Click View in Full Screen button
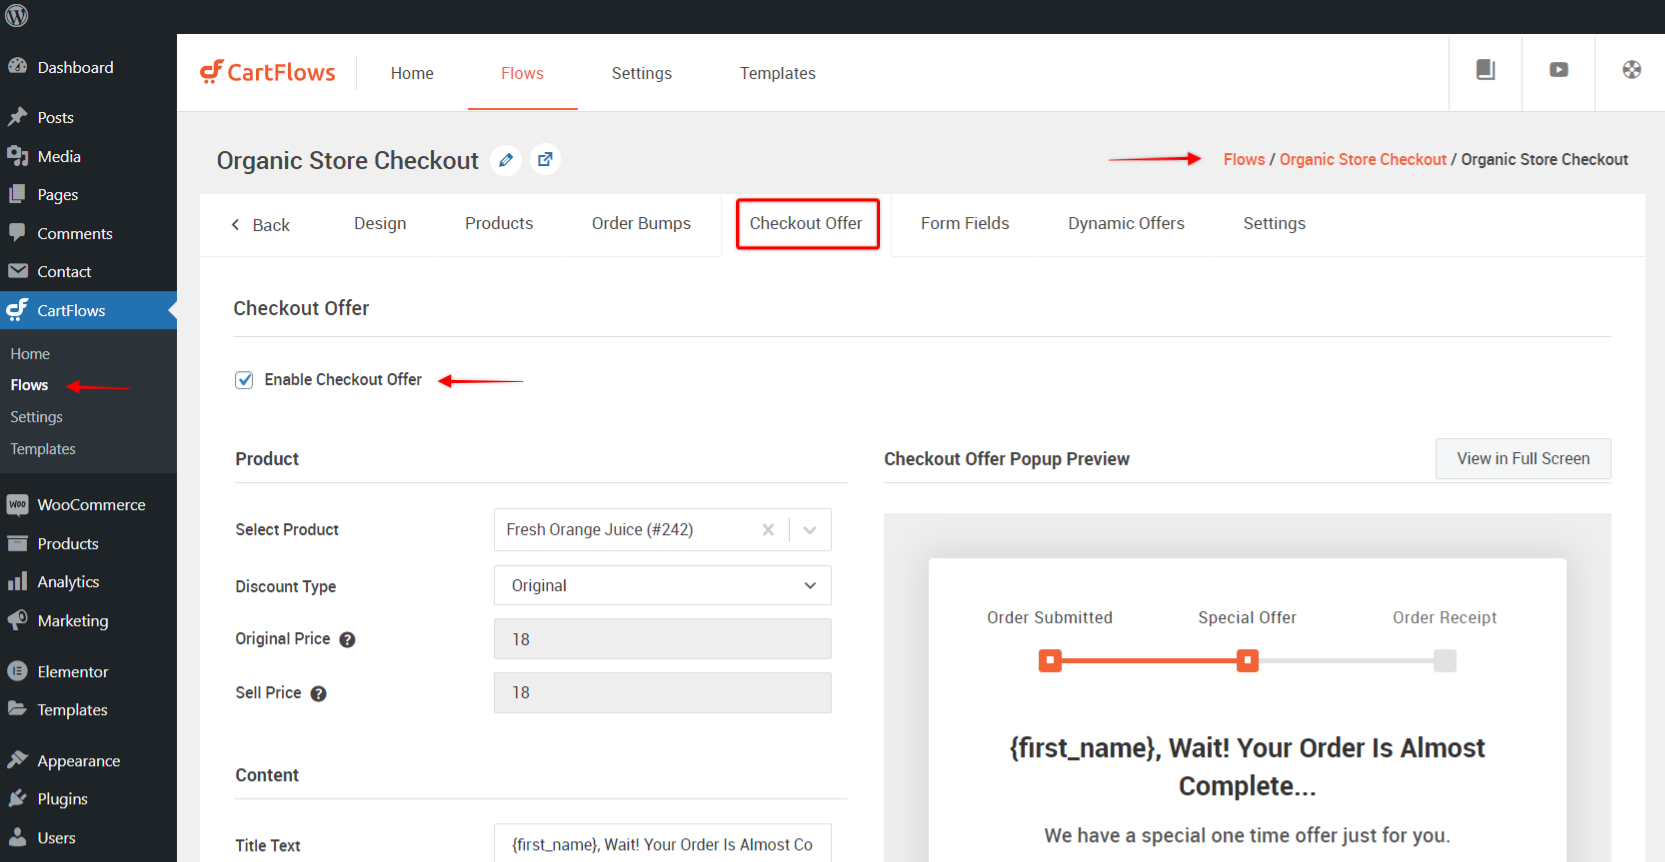Screen dimensions: 1665x862 click(1522, 459)
